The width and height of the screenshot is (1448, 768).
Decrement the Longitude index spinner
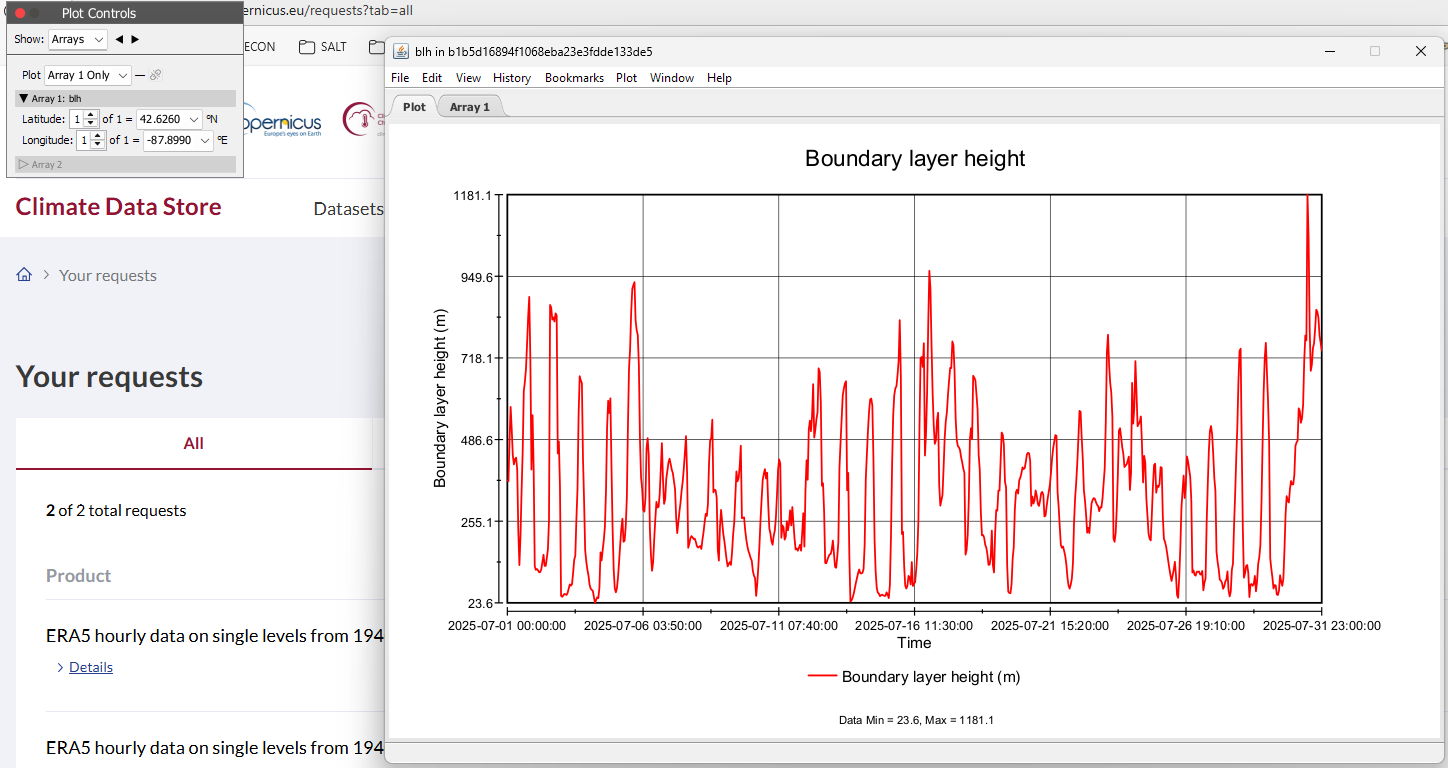(97, 145)
